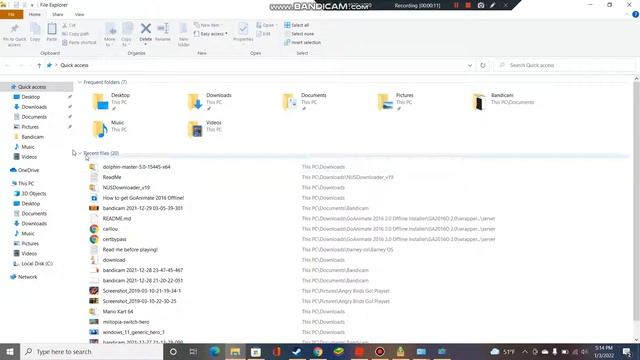
Task: Open the Desktop folder in Frequent folders
Action: [x=112, y=102]
